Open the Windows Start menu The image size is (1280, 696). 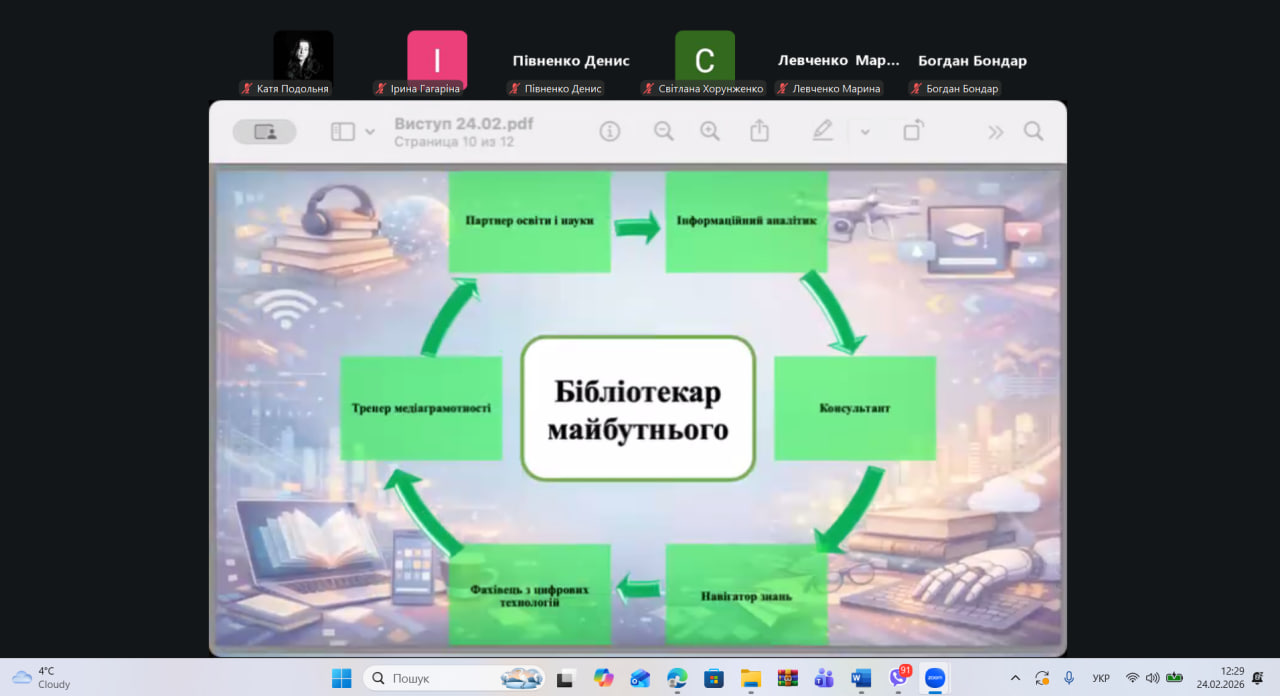pos(342,678)
